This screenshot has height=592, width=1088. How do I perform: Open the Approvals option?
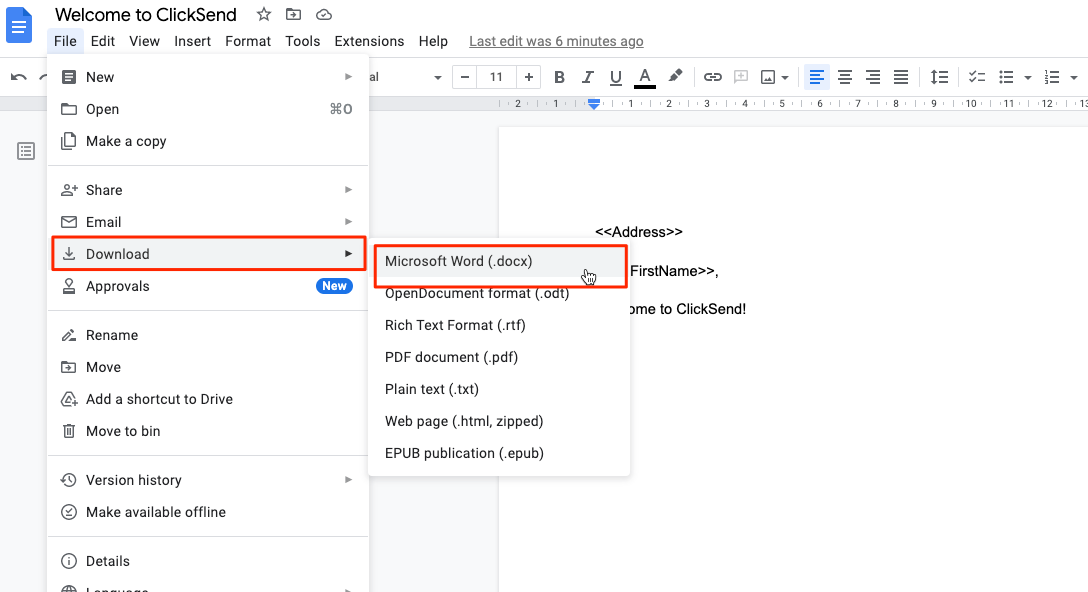click(207, 286)
